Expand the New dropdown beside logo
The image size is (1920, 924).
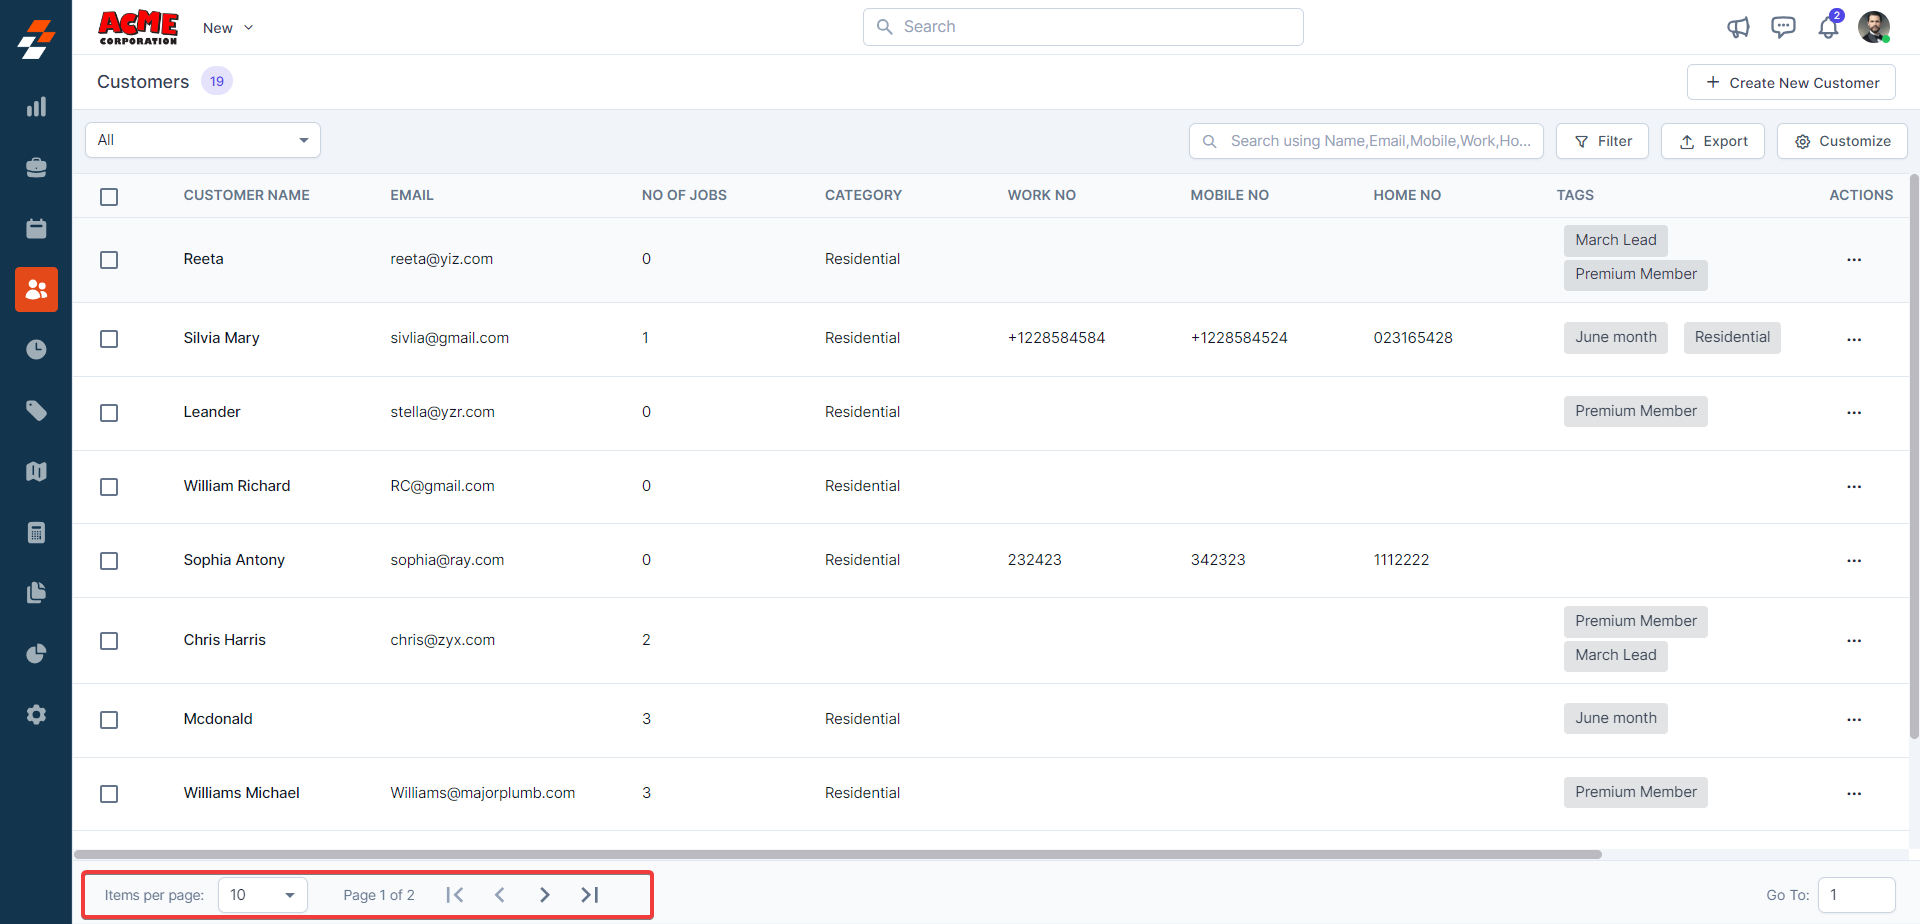click(228, 28)
